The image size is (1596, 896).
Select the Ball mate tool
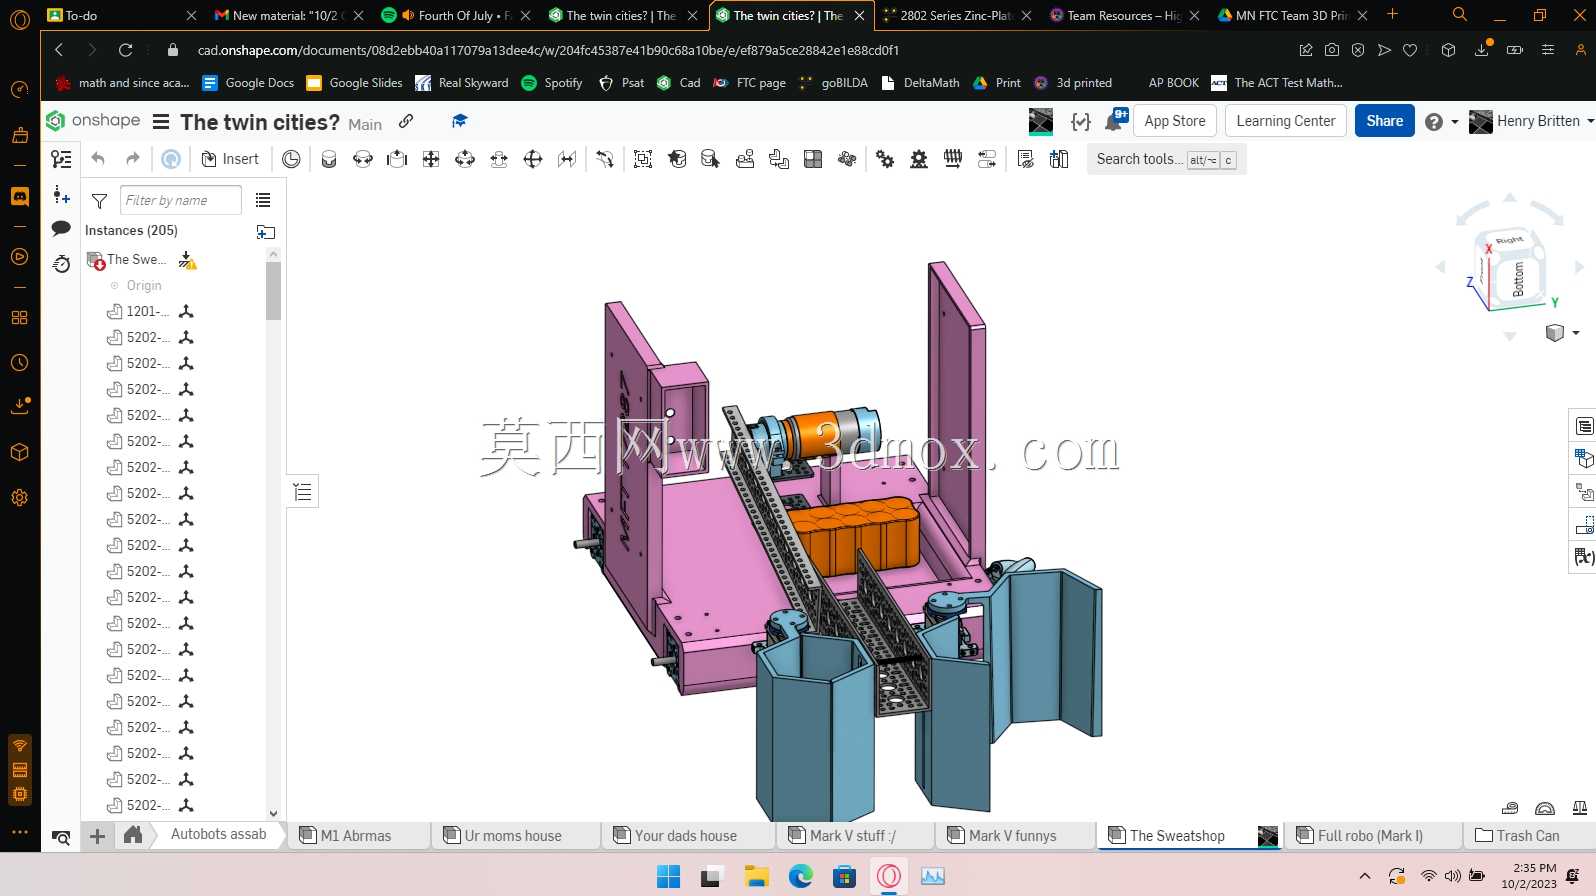tap(533, 159)
